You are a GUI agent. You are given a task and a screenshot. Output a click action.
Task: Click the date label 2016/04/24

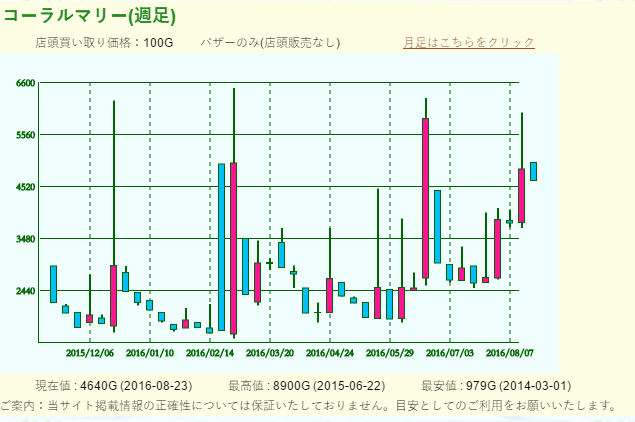pos(330,353)
